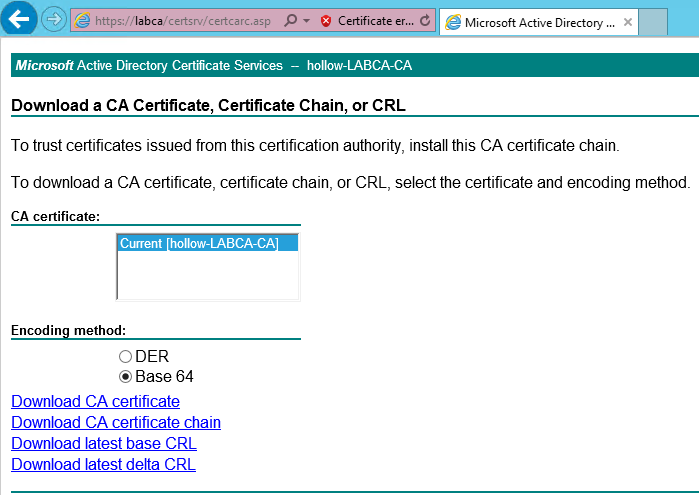Open the address bar search dropdown arrow
The image size is (699, 495).
coord(305,20)
